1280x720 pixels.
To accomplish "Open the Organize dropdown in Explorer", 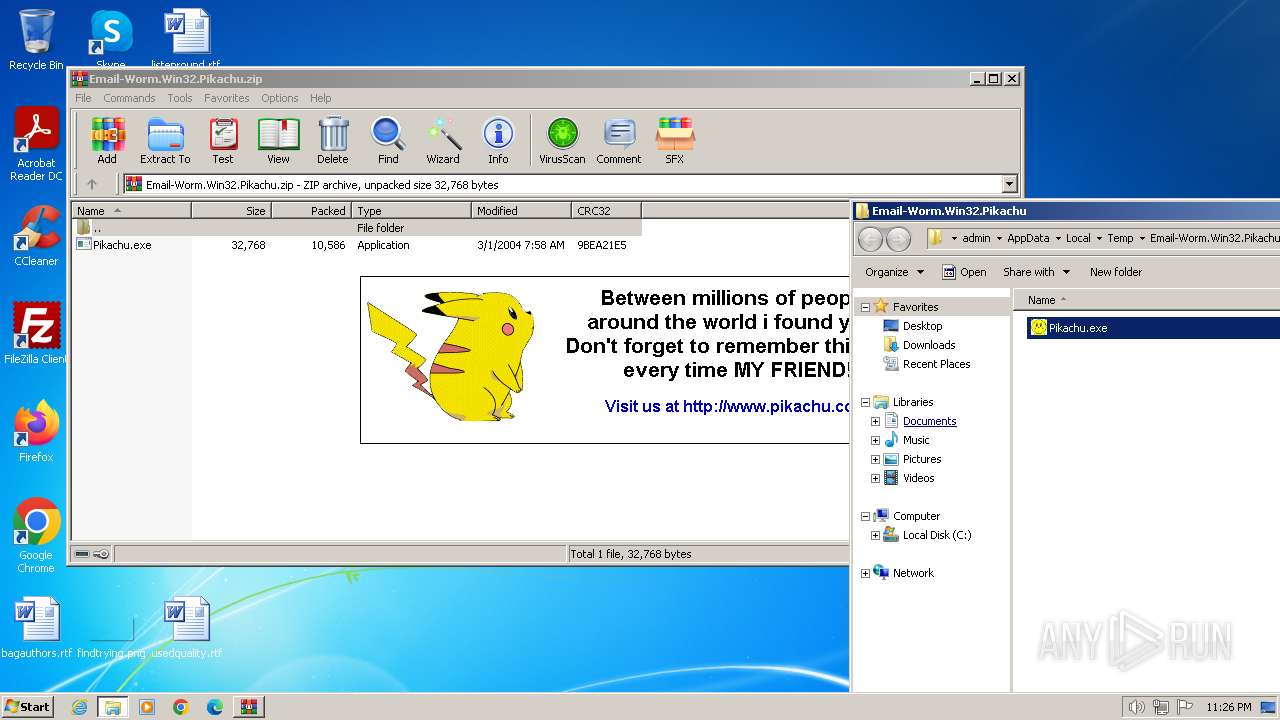I will [x=895, y=272].
